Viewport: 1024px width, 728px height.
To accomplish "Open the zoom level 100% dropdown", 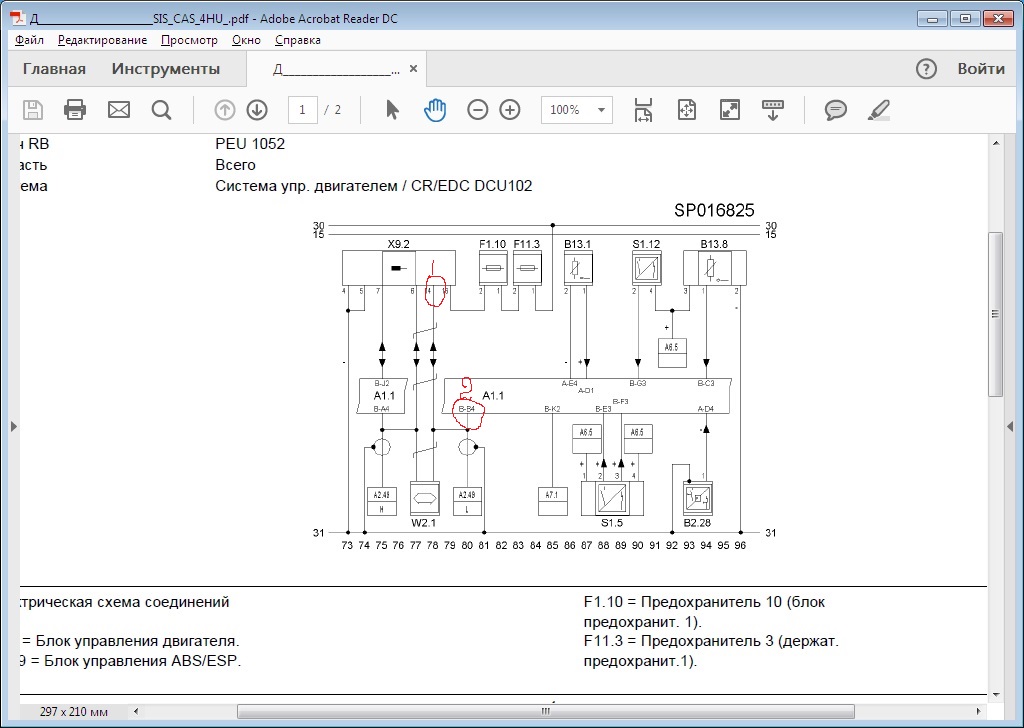I will (x=577, y=110).
